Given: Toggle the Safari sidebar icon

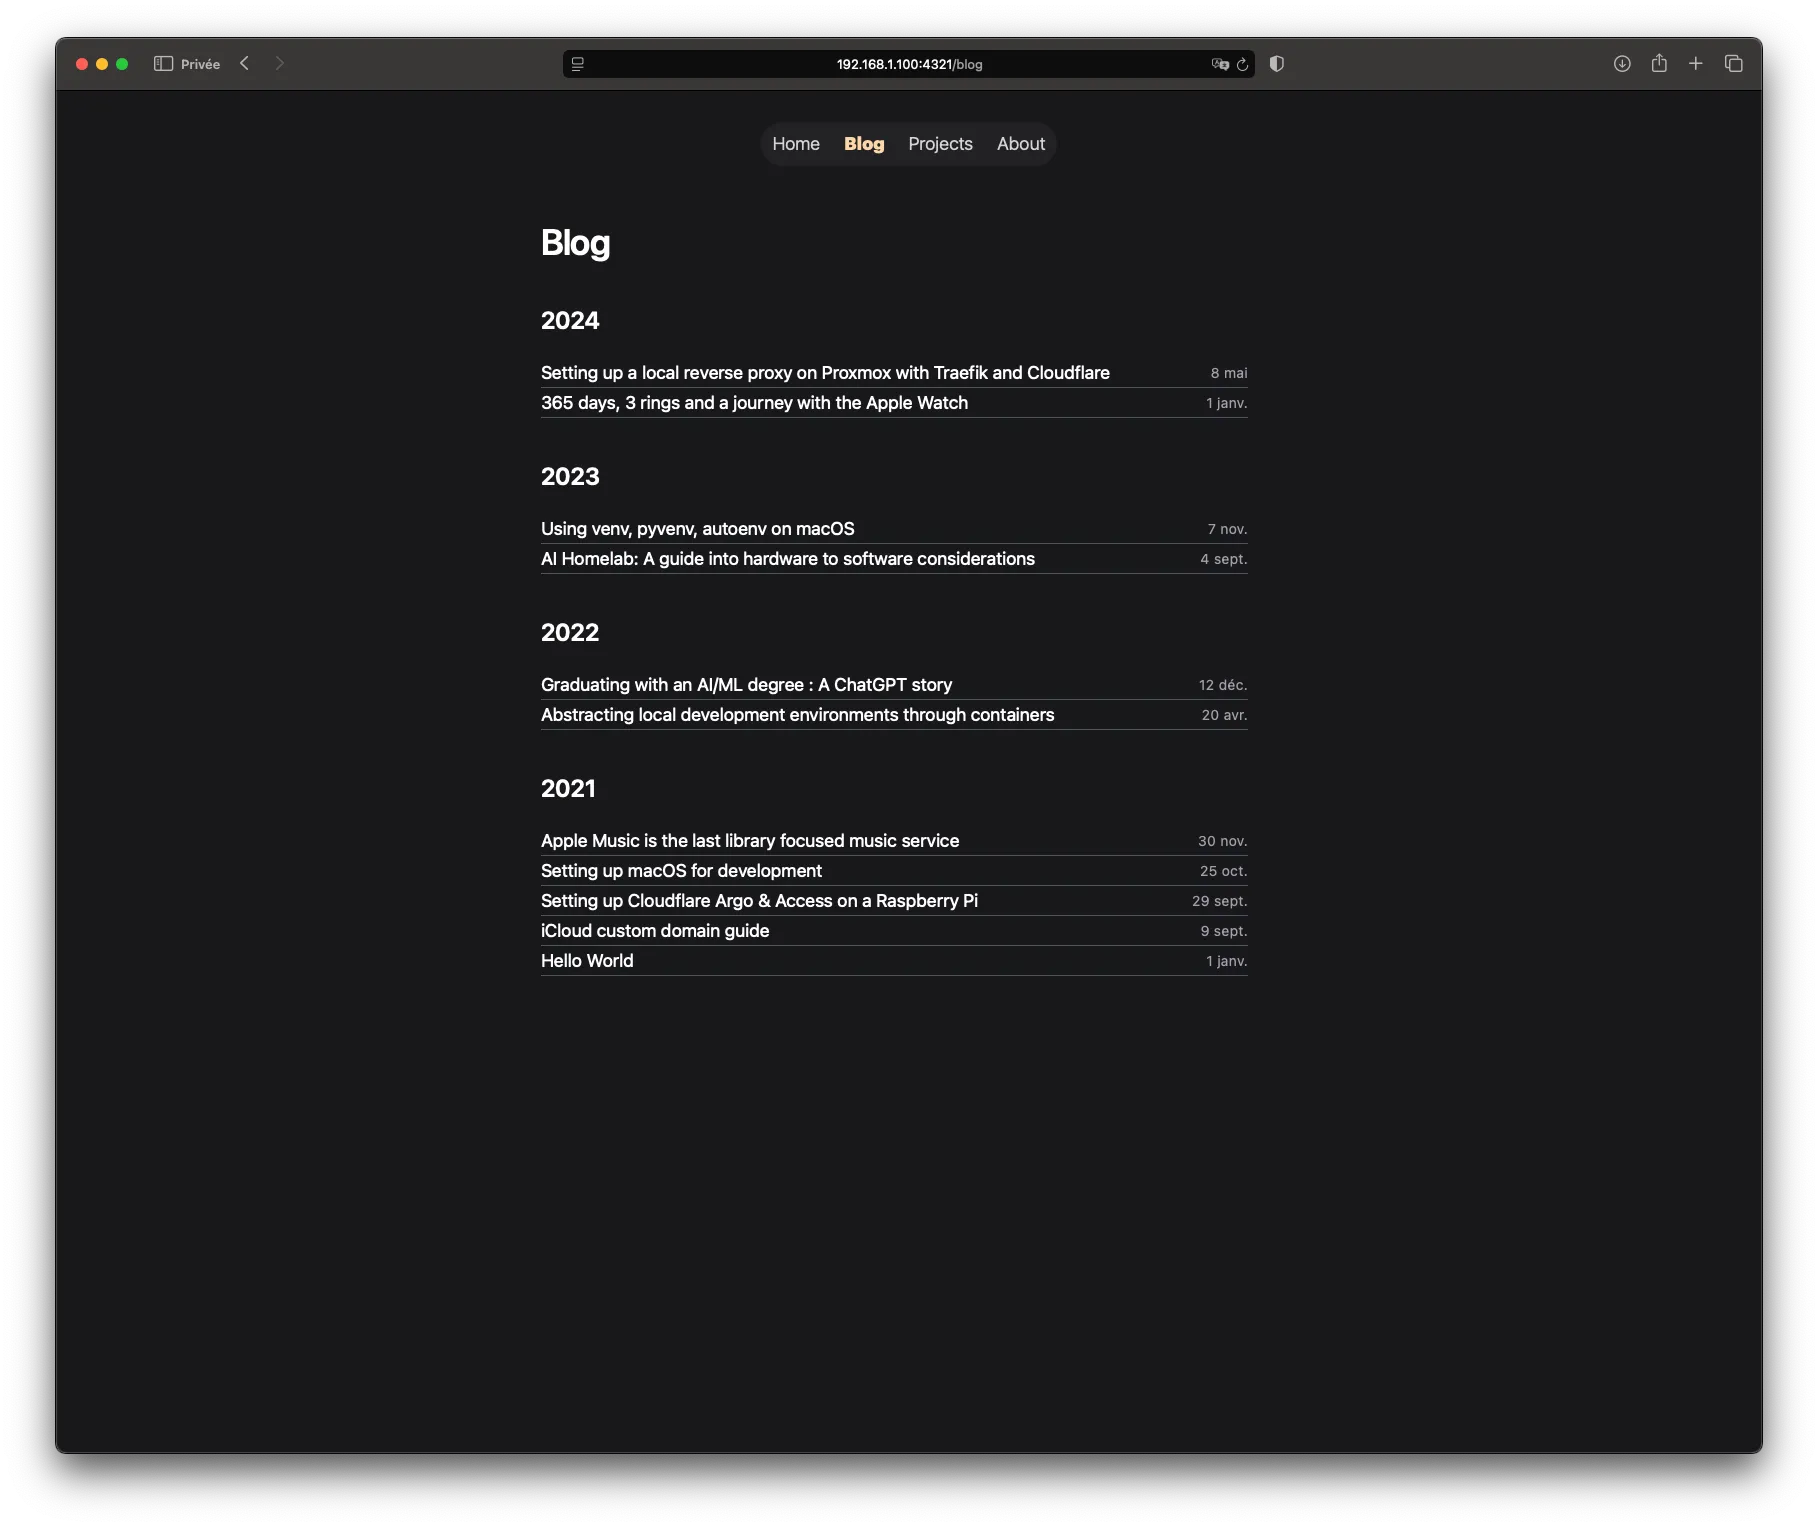Looking at the screenshot, I should point(163,64).
